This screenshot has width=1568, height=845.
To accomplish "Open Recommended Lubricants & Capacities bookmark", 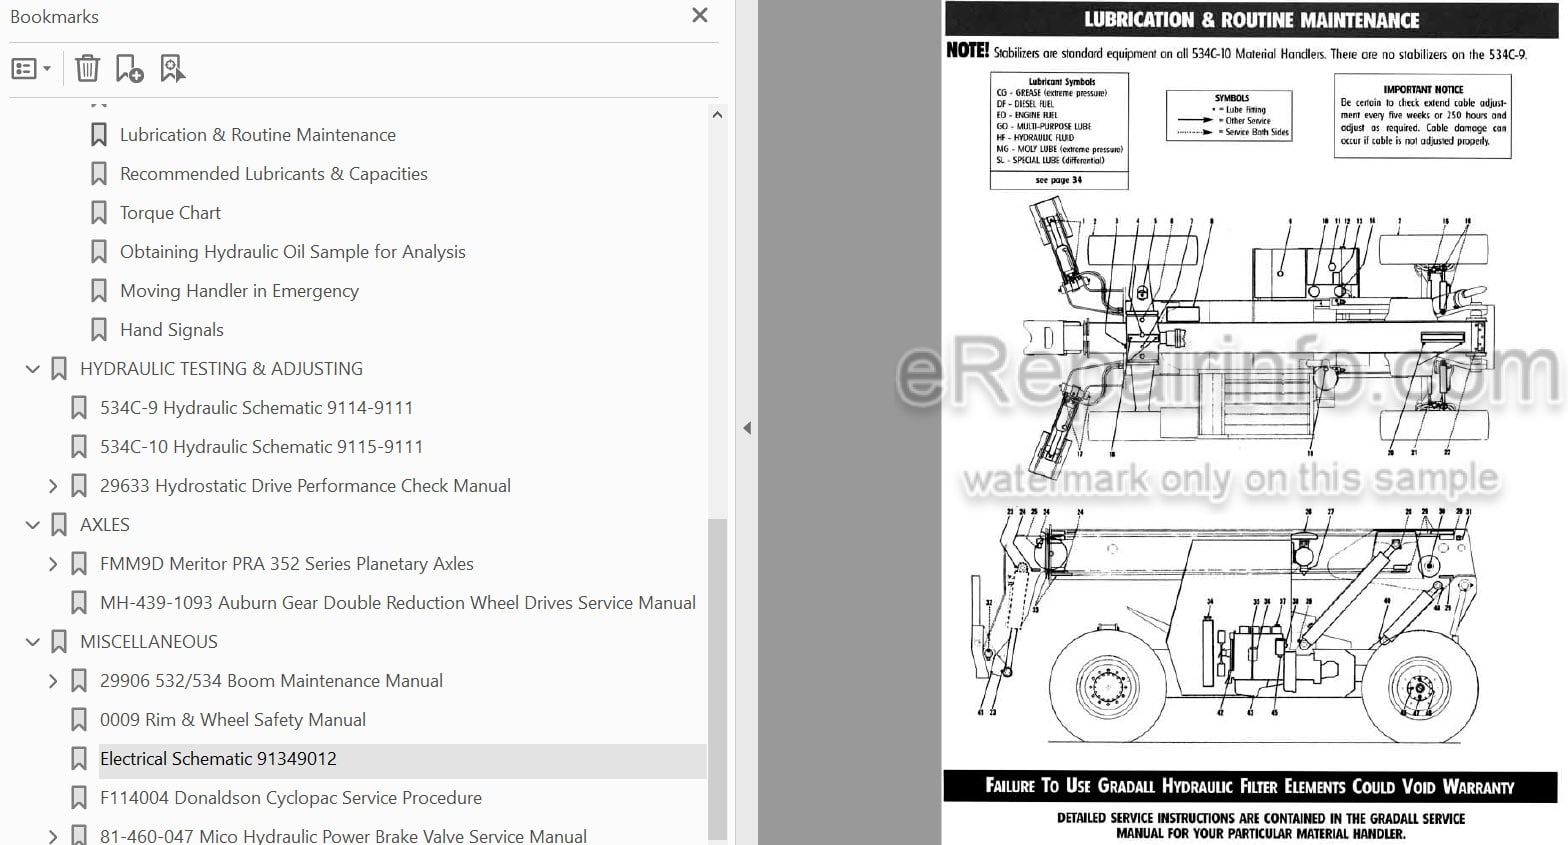I will click(274, 174).
